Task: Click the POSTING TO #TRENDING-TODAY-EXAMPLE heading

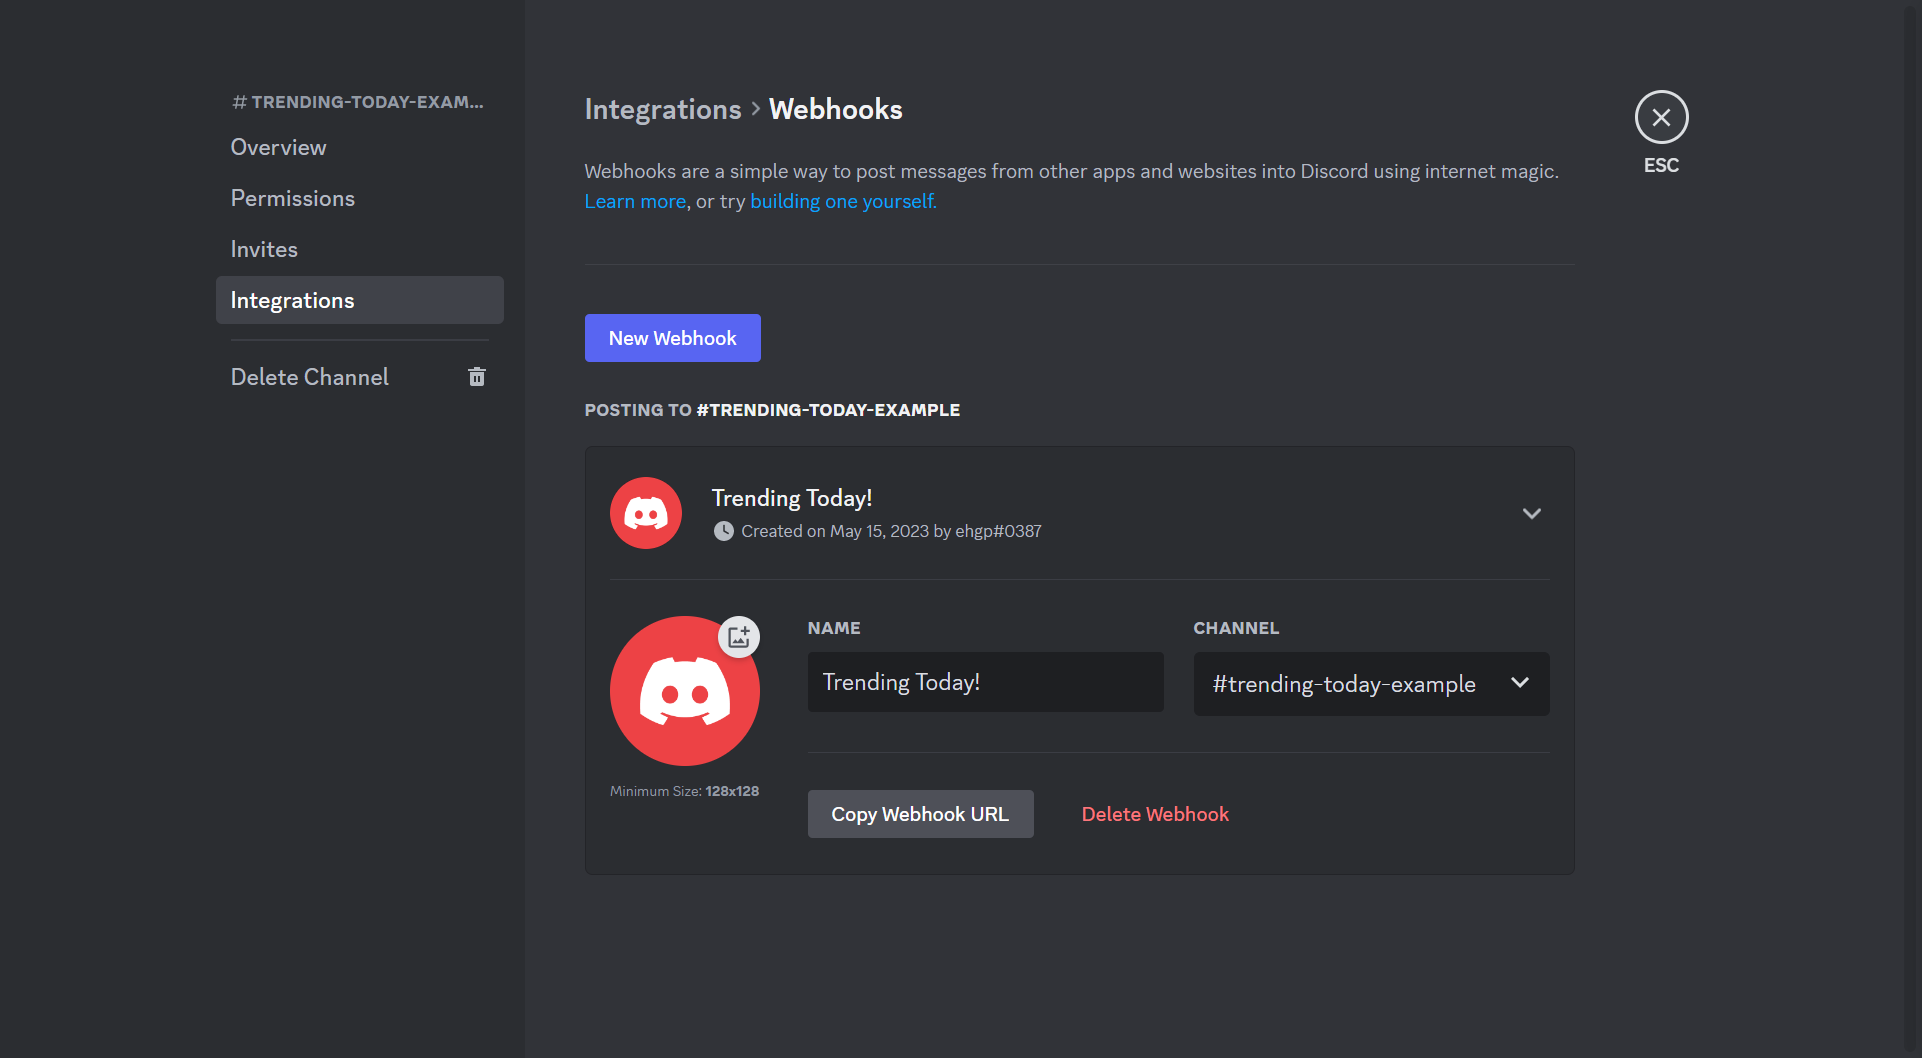Action: pos(772,410)
